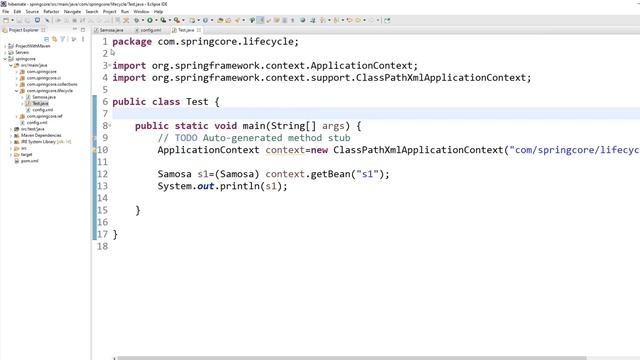Minimize the Project Explorer panel
Viewport: 640px width, 360px height.
coord(75,29)
